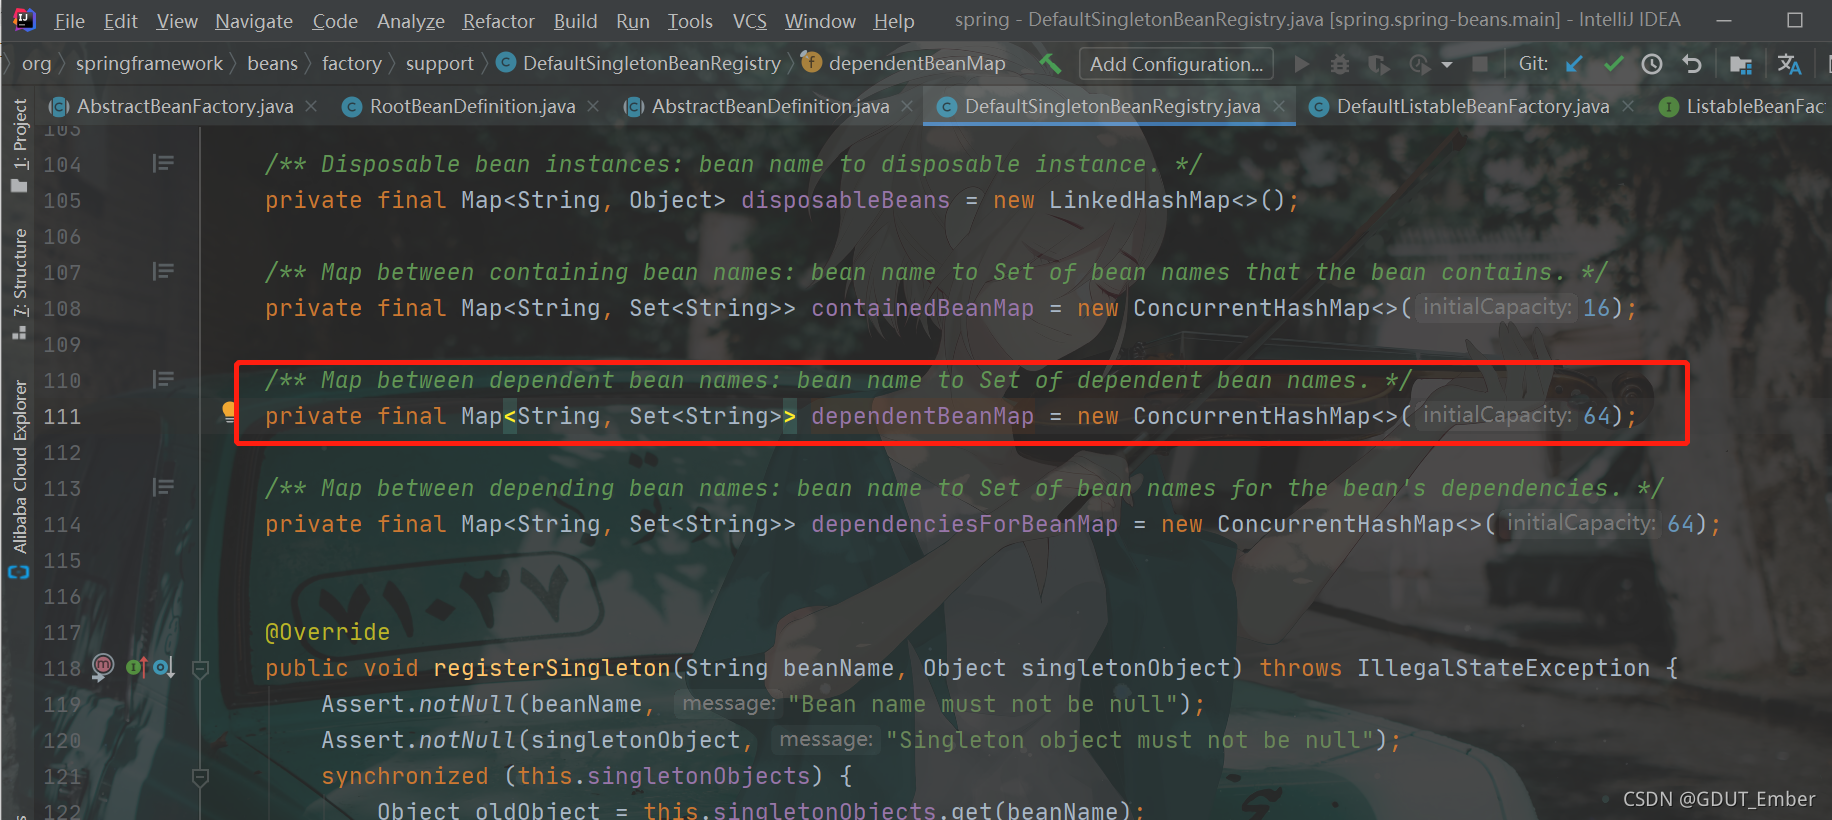The width and height of the screenshot is (1832, 820).
Task: Click dependentBeanMap field breadcrumb
Action: coord(904,64)
